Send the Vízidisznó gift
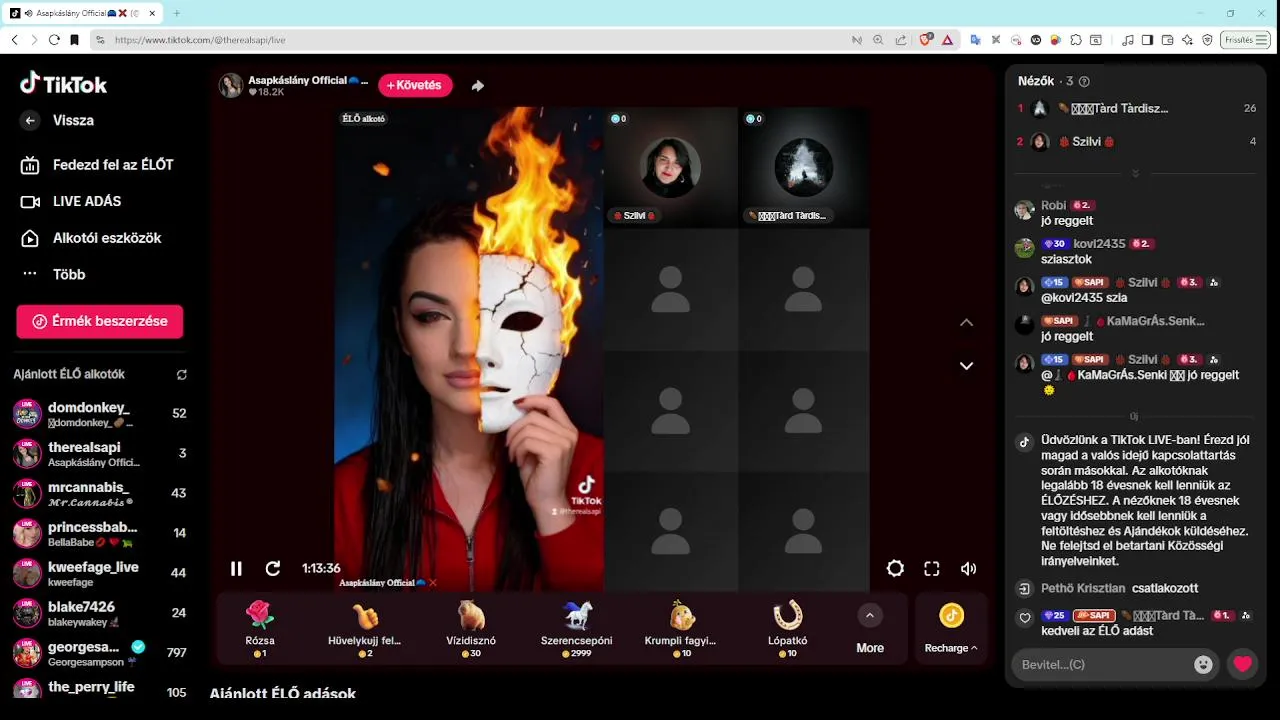1280x720 pixels. 471,629
